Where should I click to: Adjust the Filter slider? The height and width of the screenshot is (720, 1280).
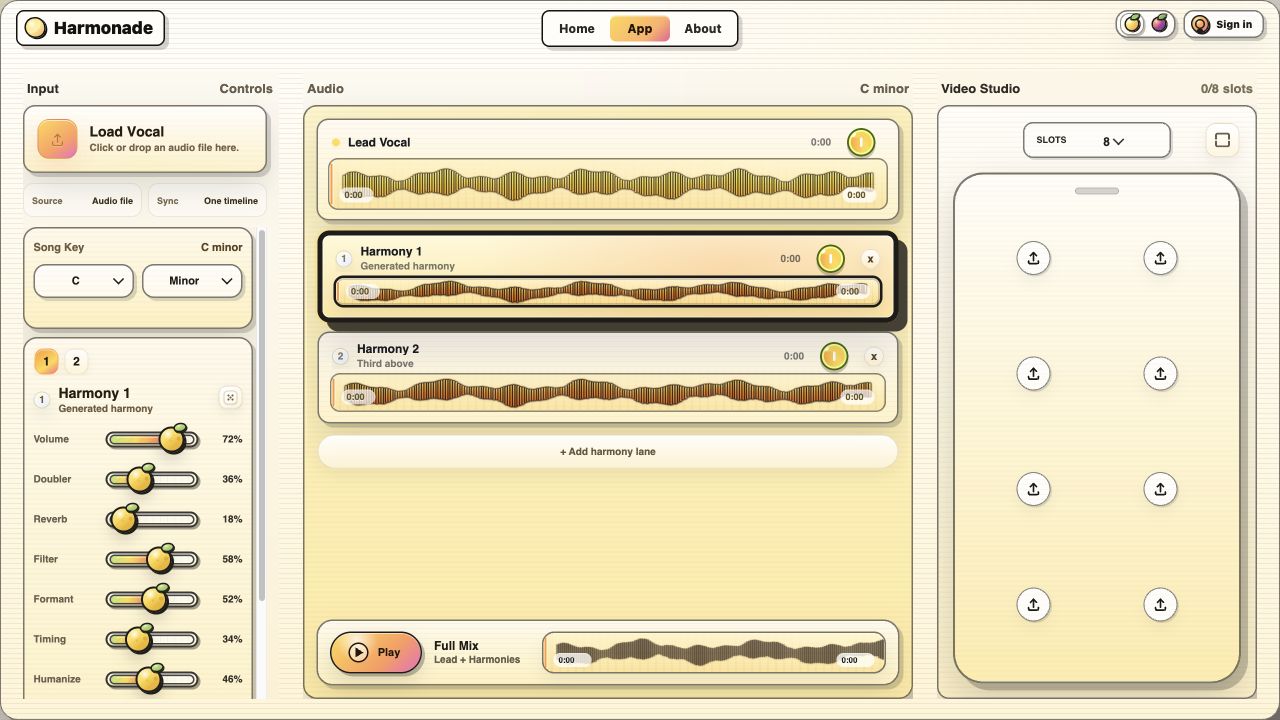(153, 559)
